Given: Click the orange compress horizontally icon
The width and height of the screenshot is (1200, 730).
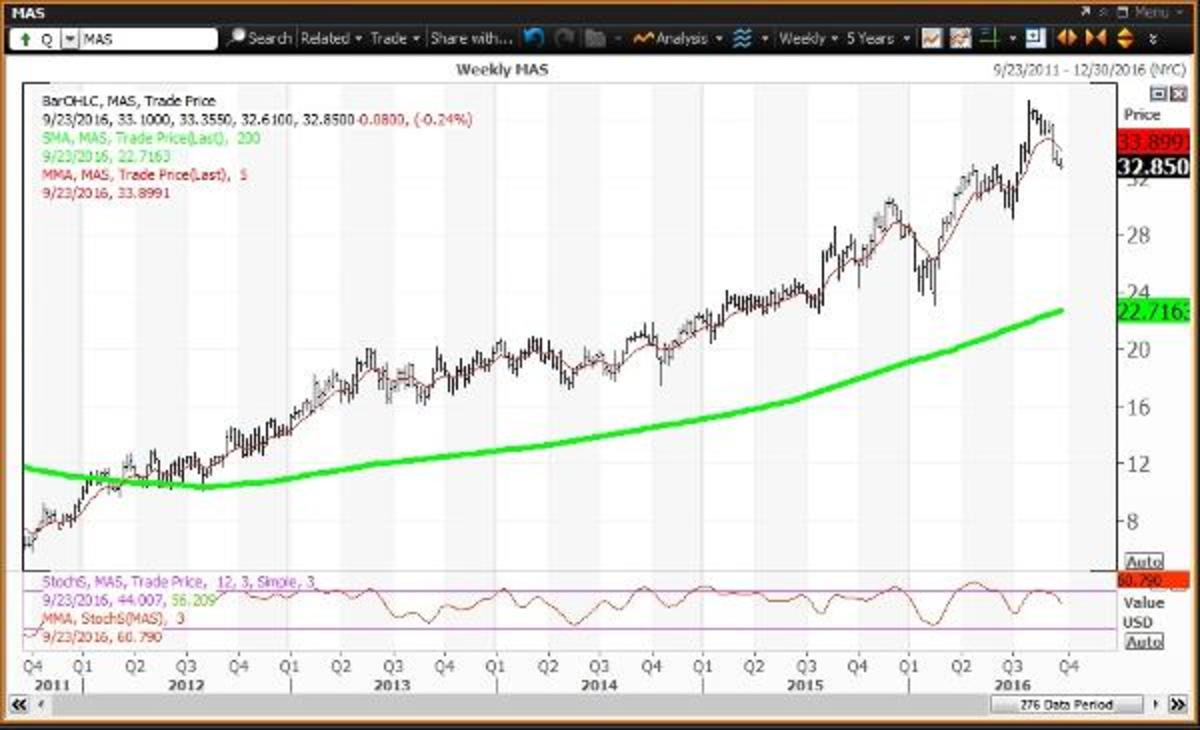Looking at the screenshot, I should tap(1095, 39).
